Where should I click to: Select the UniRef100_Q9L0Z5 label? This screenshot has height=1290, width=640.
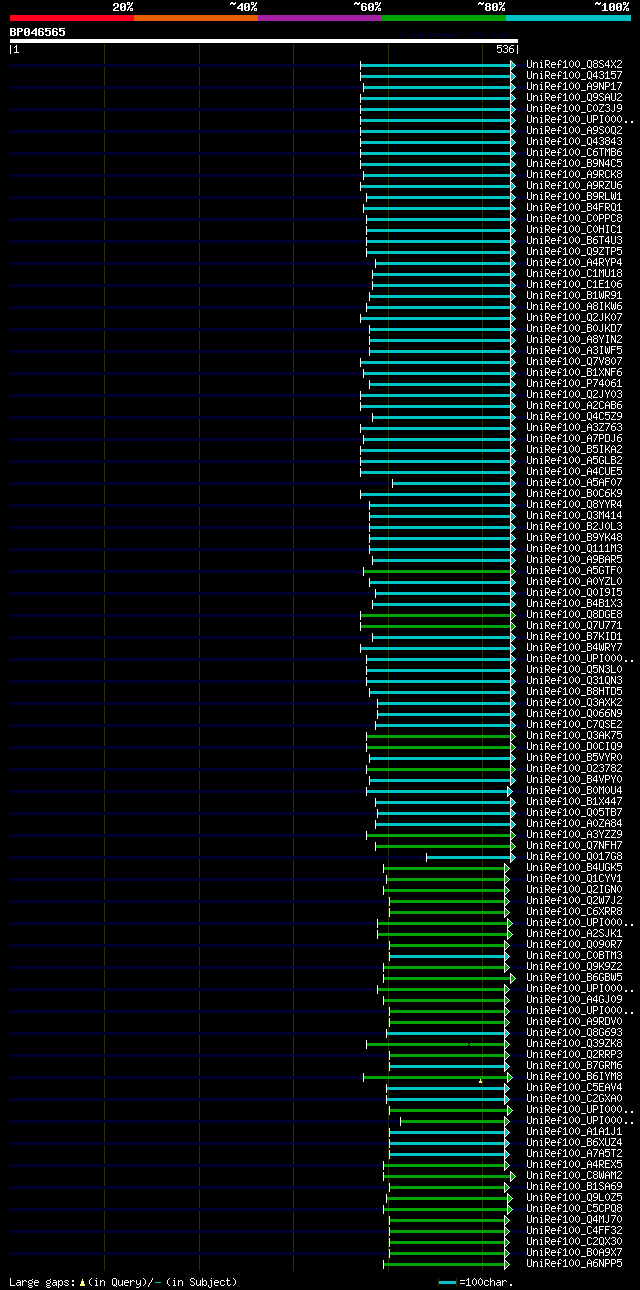574,1197
